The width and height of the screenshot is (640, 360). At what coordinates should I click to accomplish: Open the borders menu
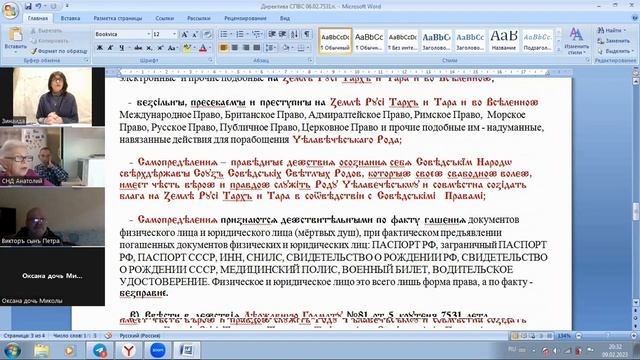click(302, 48)
